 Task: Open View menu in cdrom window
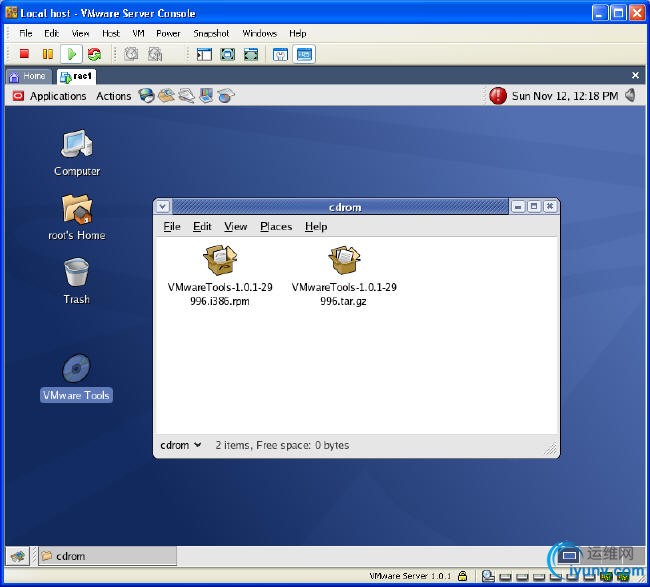235,226
